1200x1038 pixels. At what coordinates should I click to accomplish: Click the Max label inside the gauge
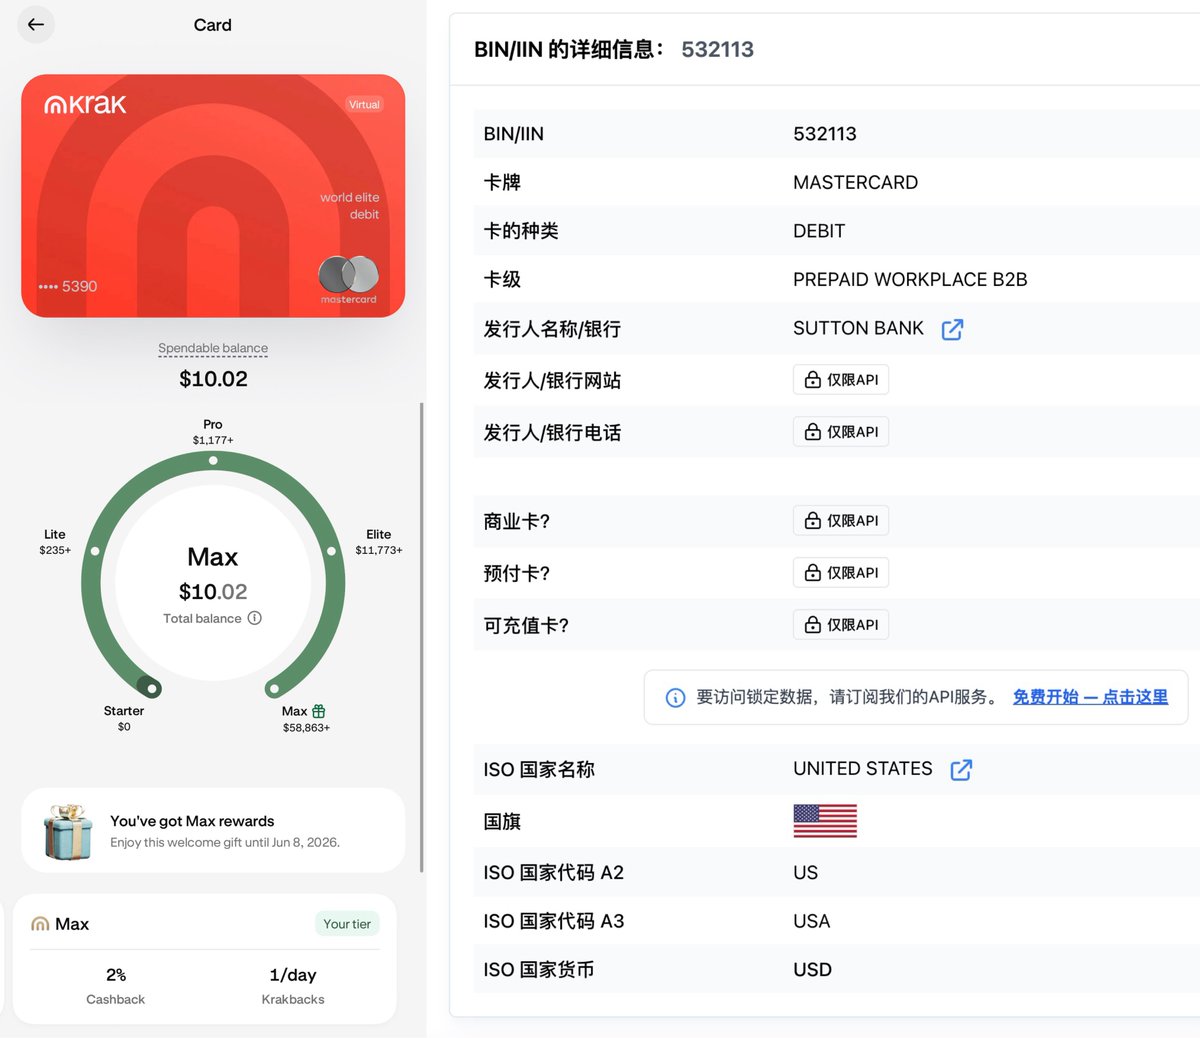click(x=213, y=557)
